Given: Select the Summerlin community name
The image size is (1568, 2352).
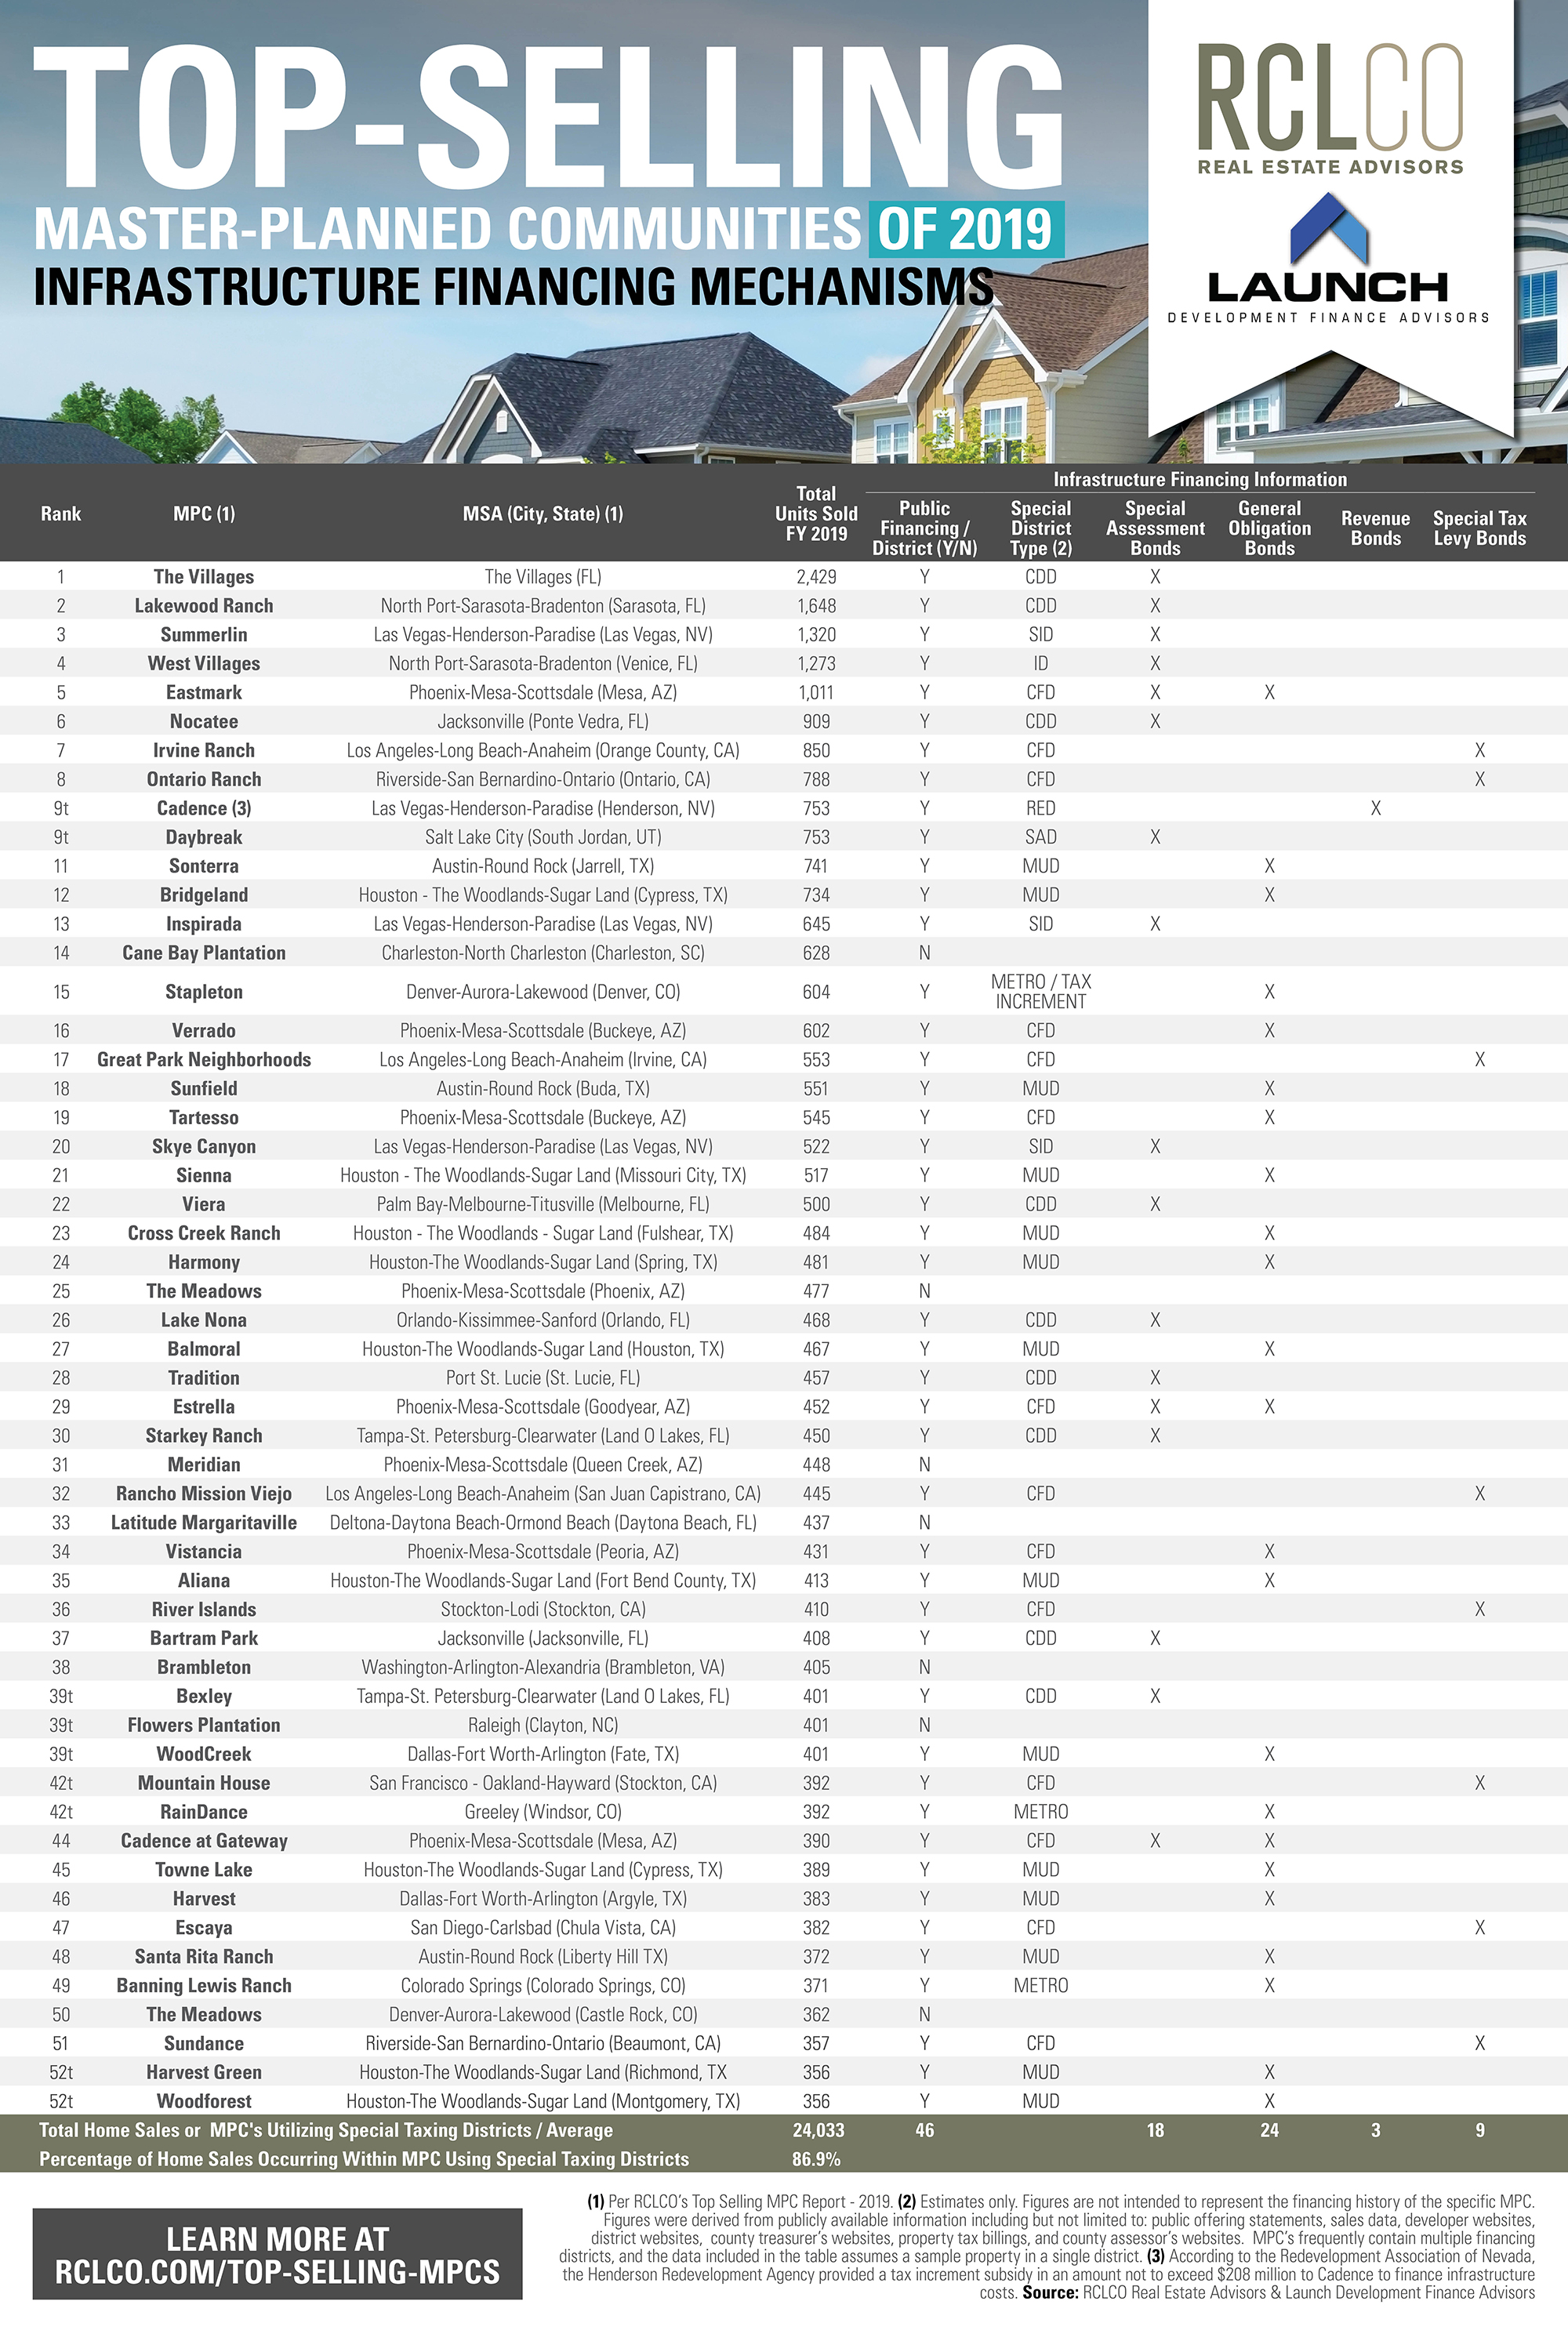Looking at the screenshot, I should (204, 635).
